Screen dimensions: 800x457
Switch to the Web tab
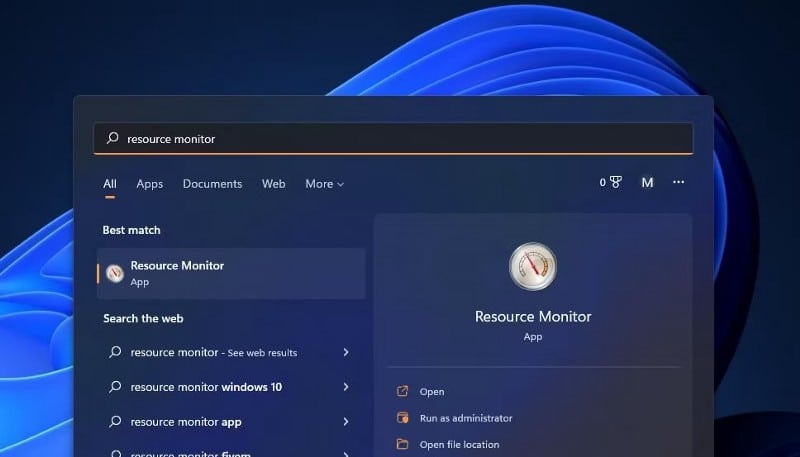(273, 184)
